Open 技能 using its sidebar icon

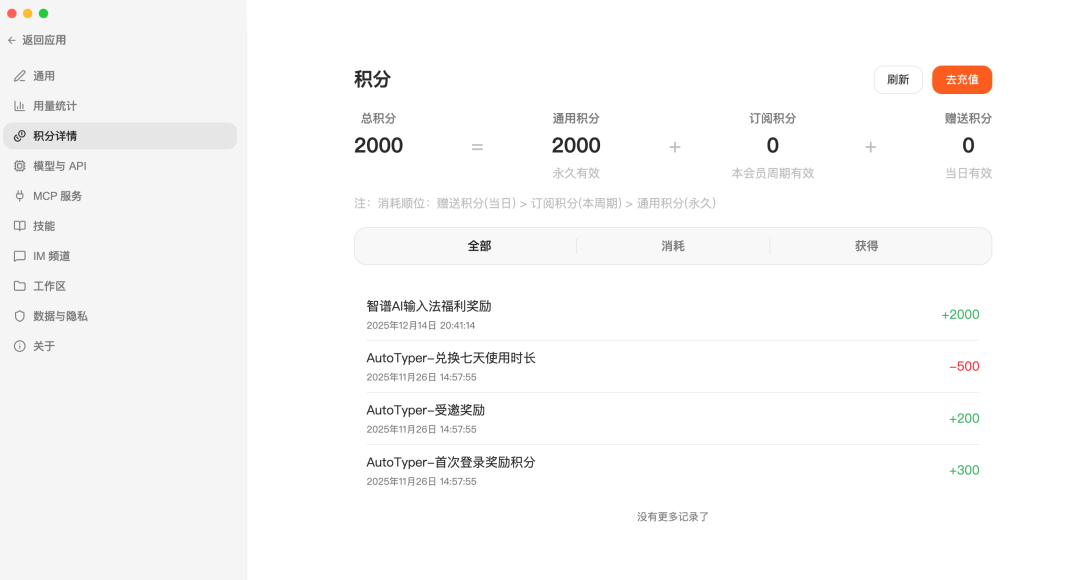(22, 225)
